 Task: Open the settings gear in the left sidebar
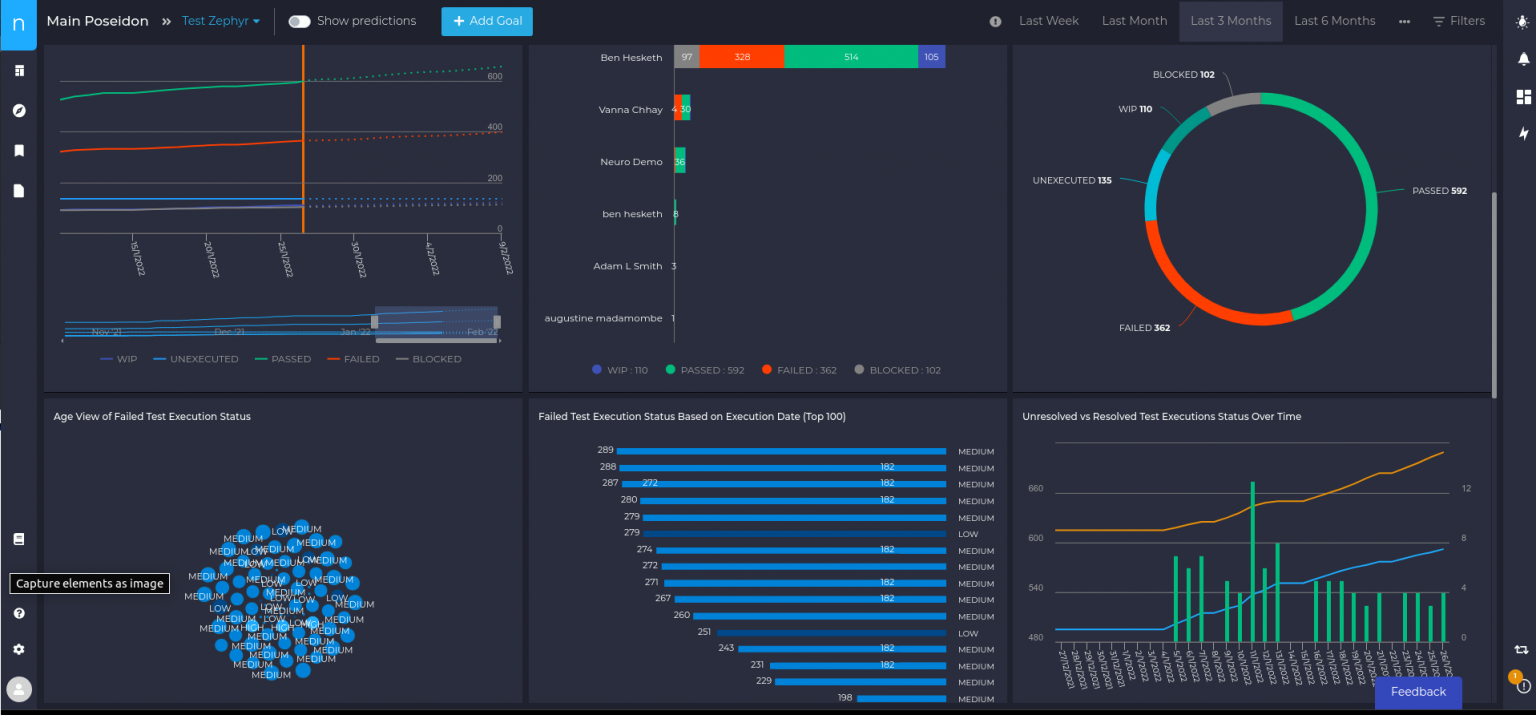pos(18,649)
